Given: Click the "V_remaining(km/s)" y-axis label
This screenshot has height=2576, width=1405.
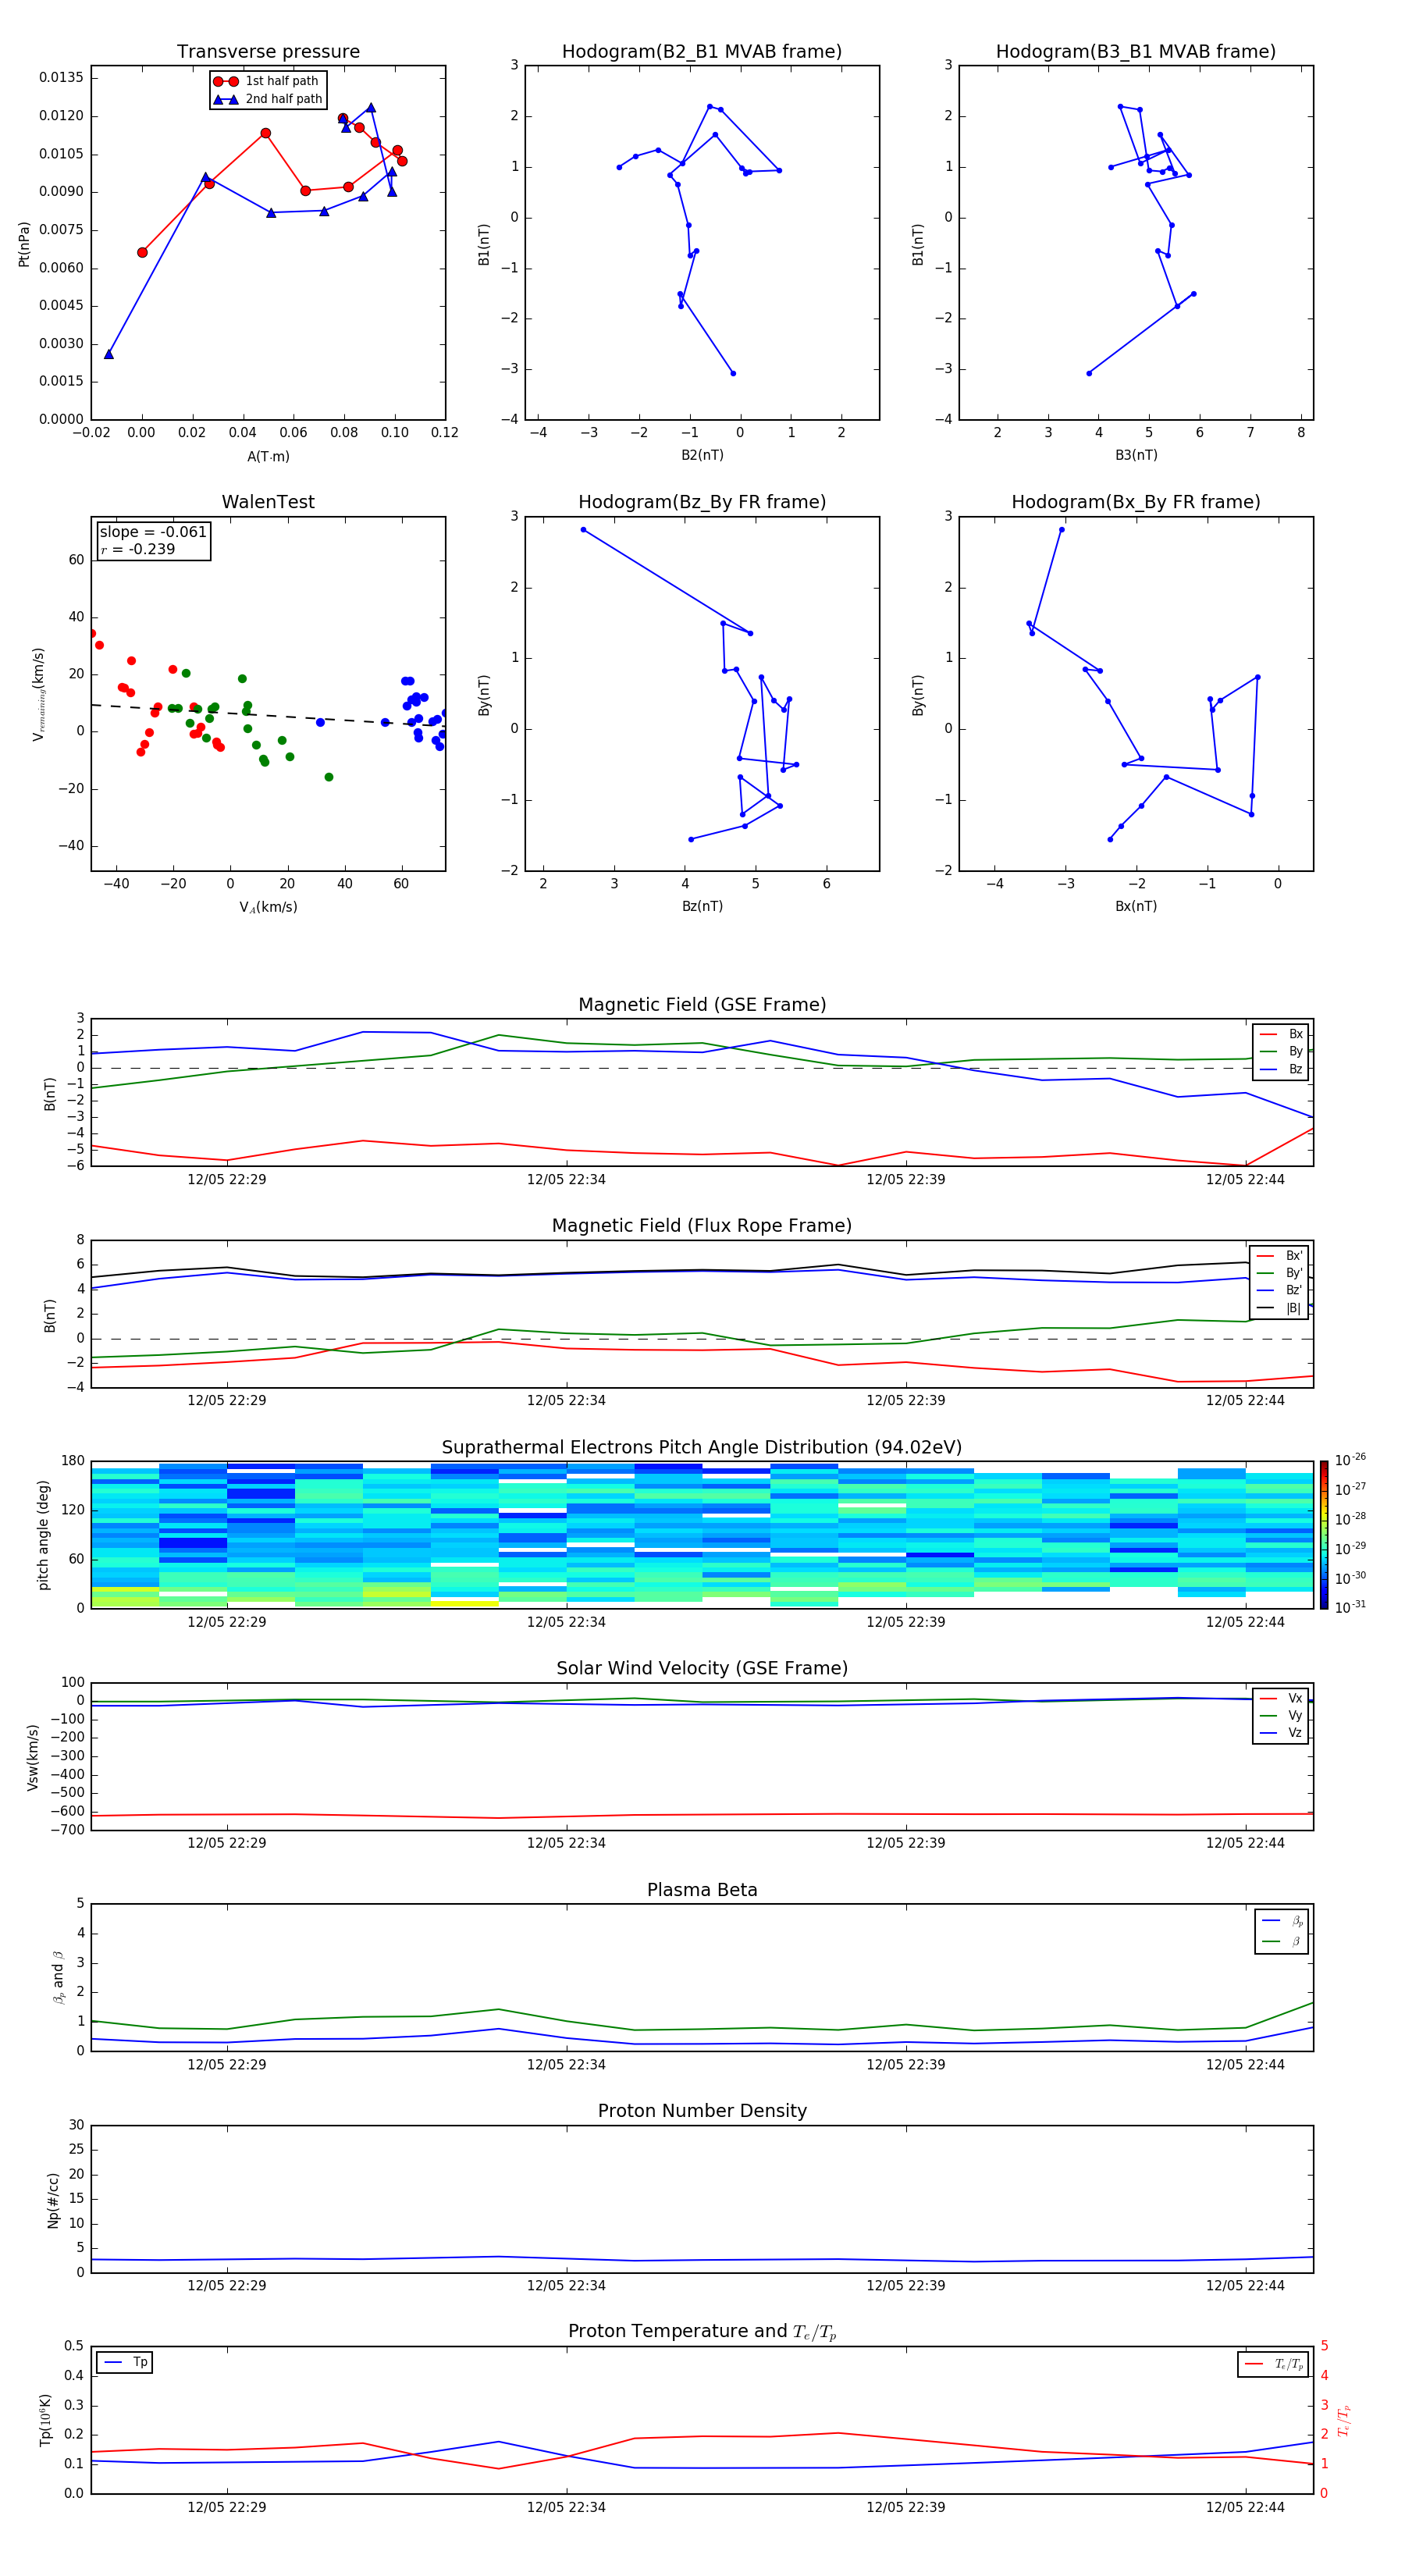Looking at the screenshot, I should pyautogui.click(x=39, y=694).
